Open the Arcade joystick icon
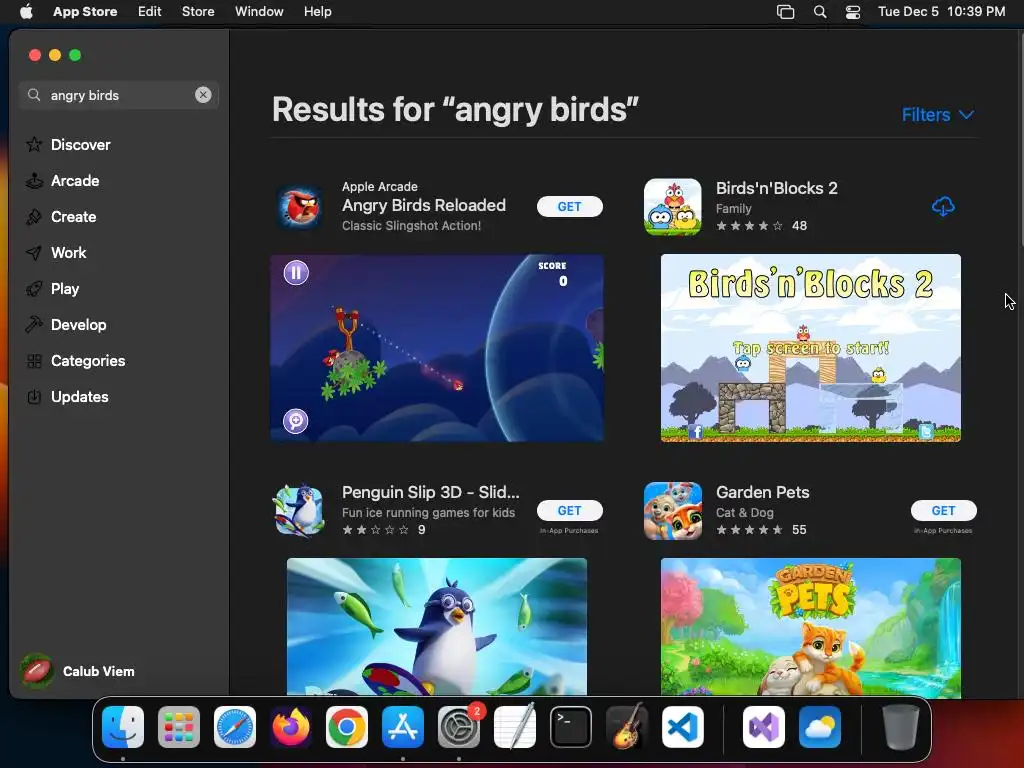 (34, 181)
